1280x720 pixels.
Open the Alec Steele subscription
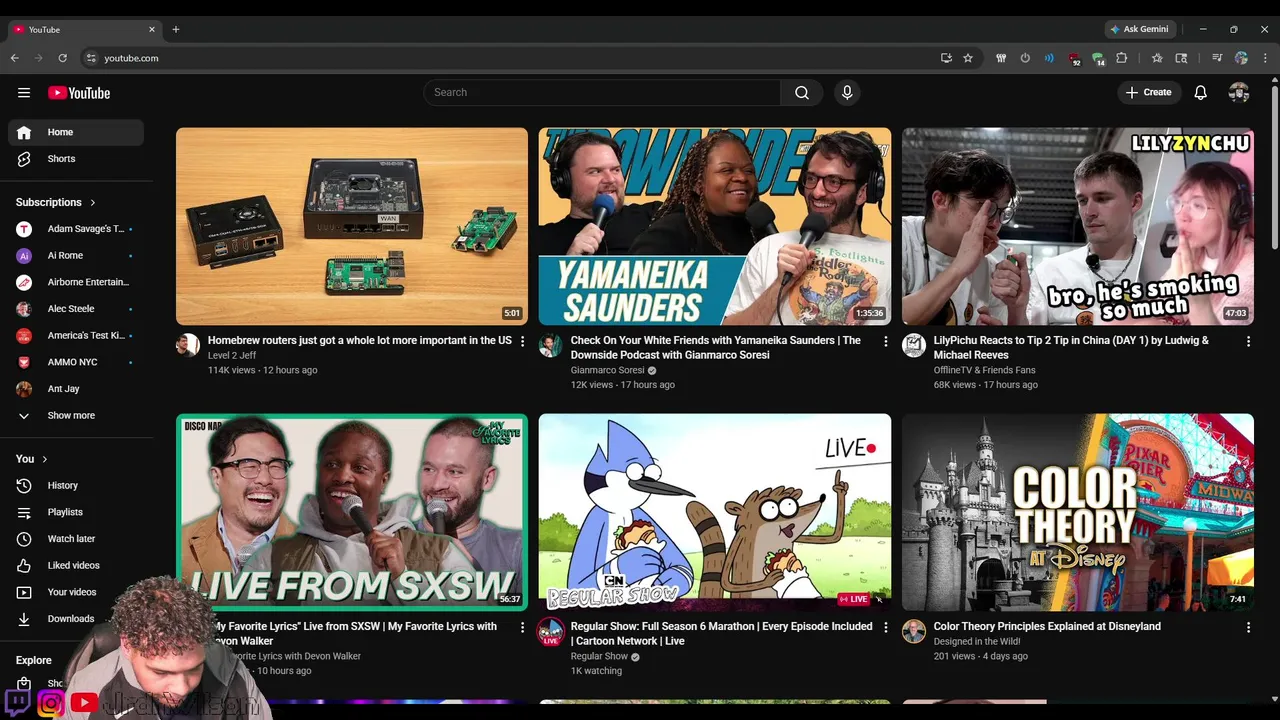76,309
